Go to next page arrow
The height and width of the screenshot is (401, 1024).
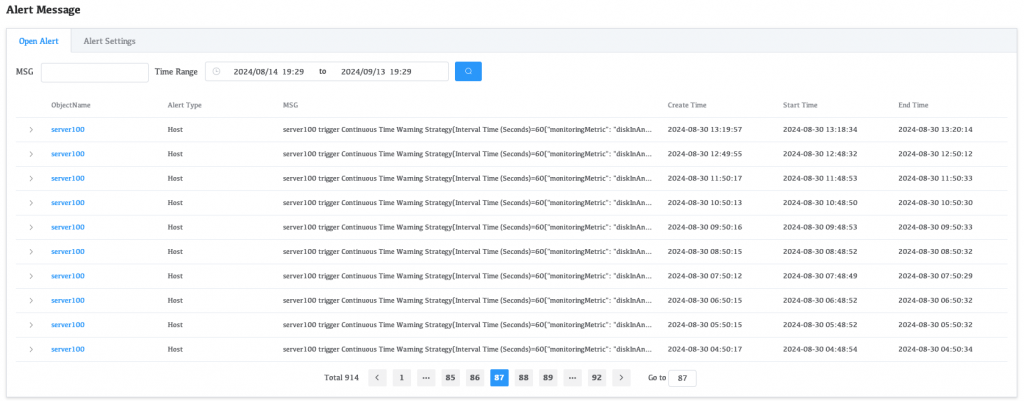(621, 378)
